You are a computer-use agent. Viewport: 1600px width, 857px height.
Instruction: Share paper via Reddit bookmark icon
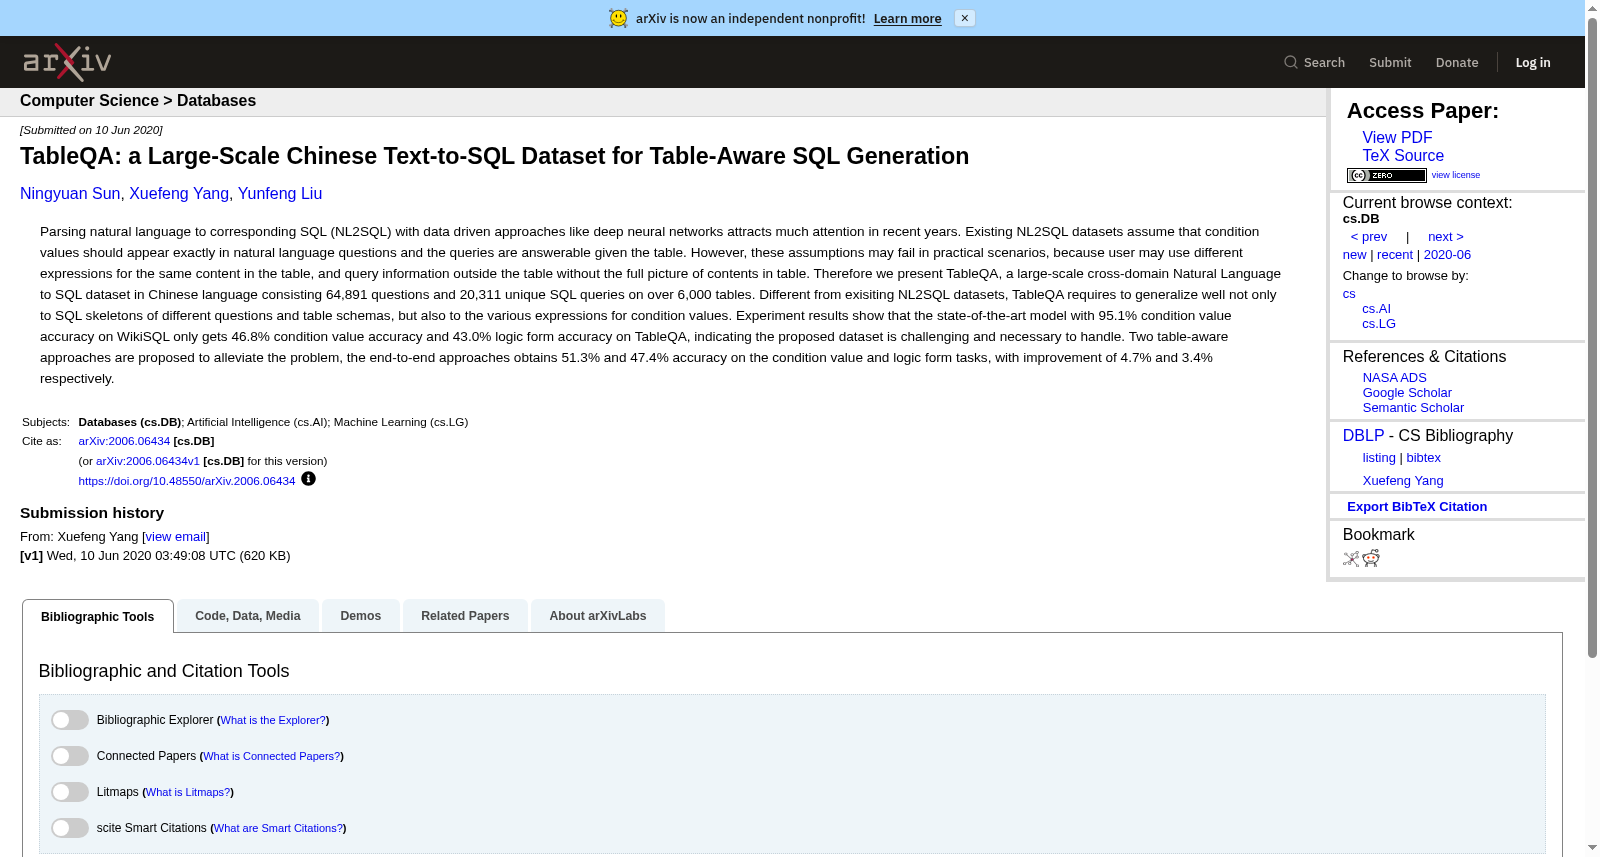[x=1371, y=558]
